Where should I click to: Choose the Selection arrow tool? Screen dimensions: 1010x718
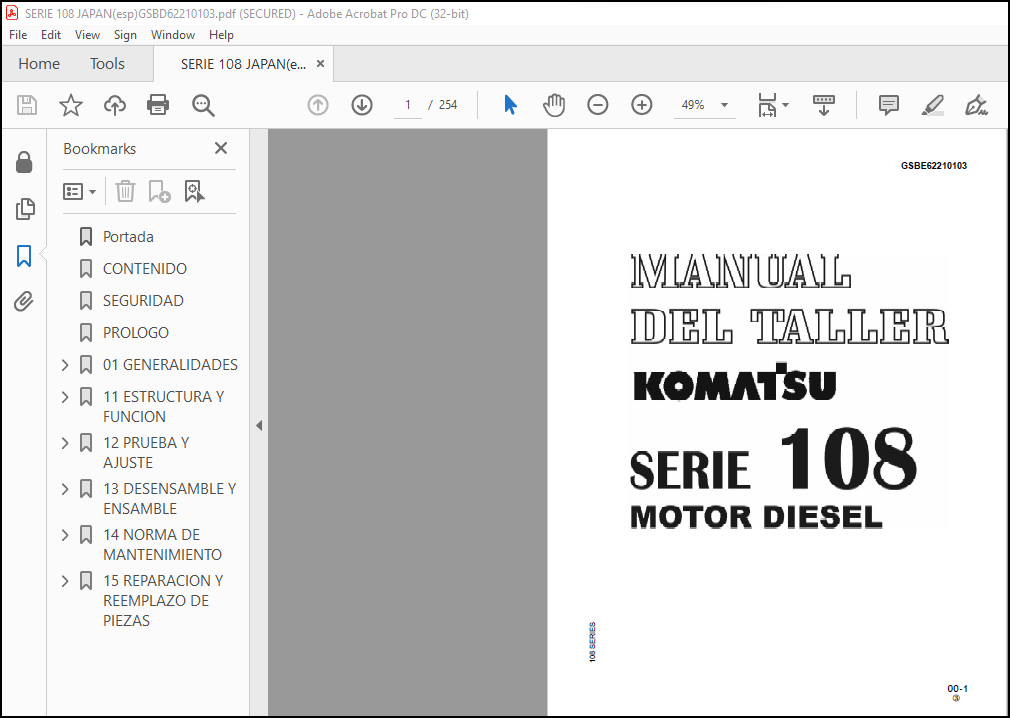[x=510, y=105]
